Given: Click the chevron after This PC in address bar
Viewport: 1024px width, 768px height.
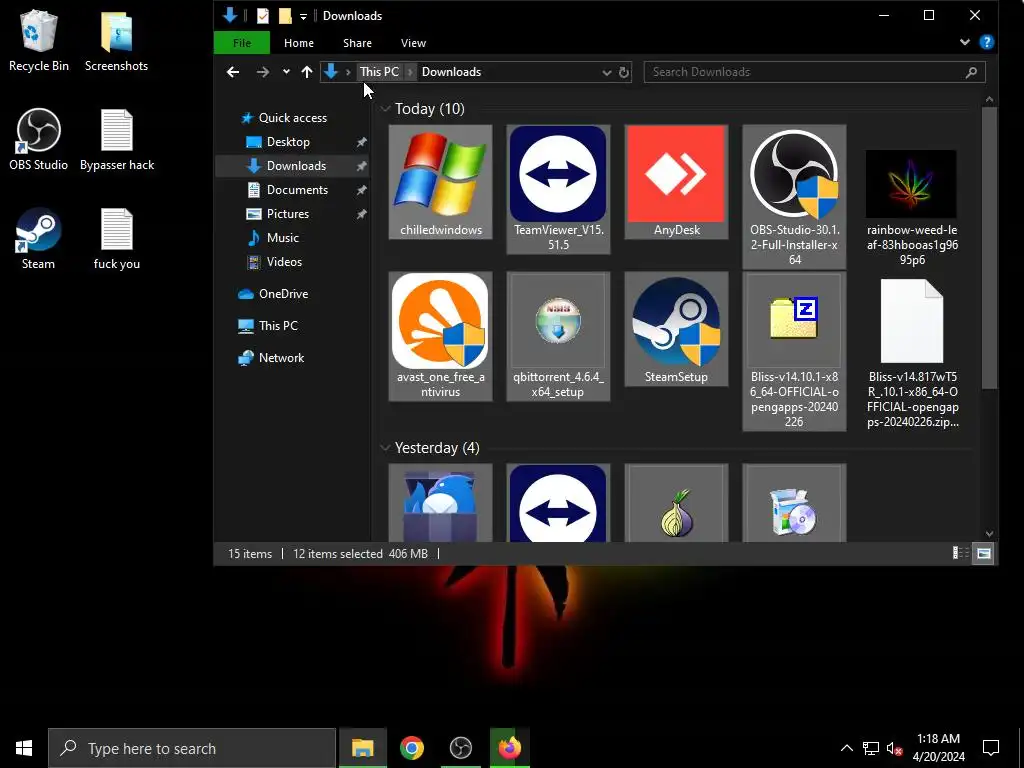Looking at the screenshot, I should (410, 72).
